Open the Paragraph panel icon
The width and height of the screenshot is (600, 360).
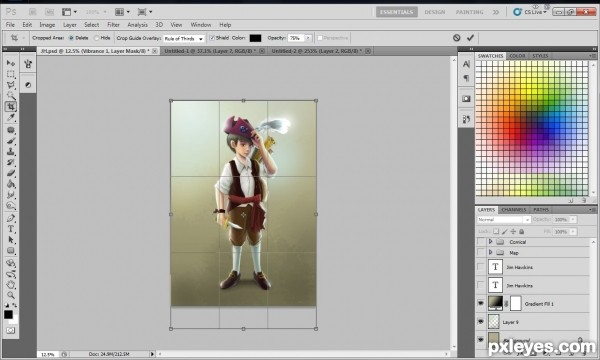[466, 78]
